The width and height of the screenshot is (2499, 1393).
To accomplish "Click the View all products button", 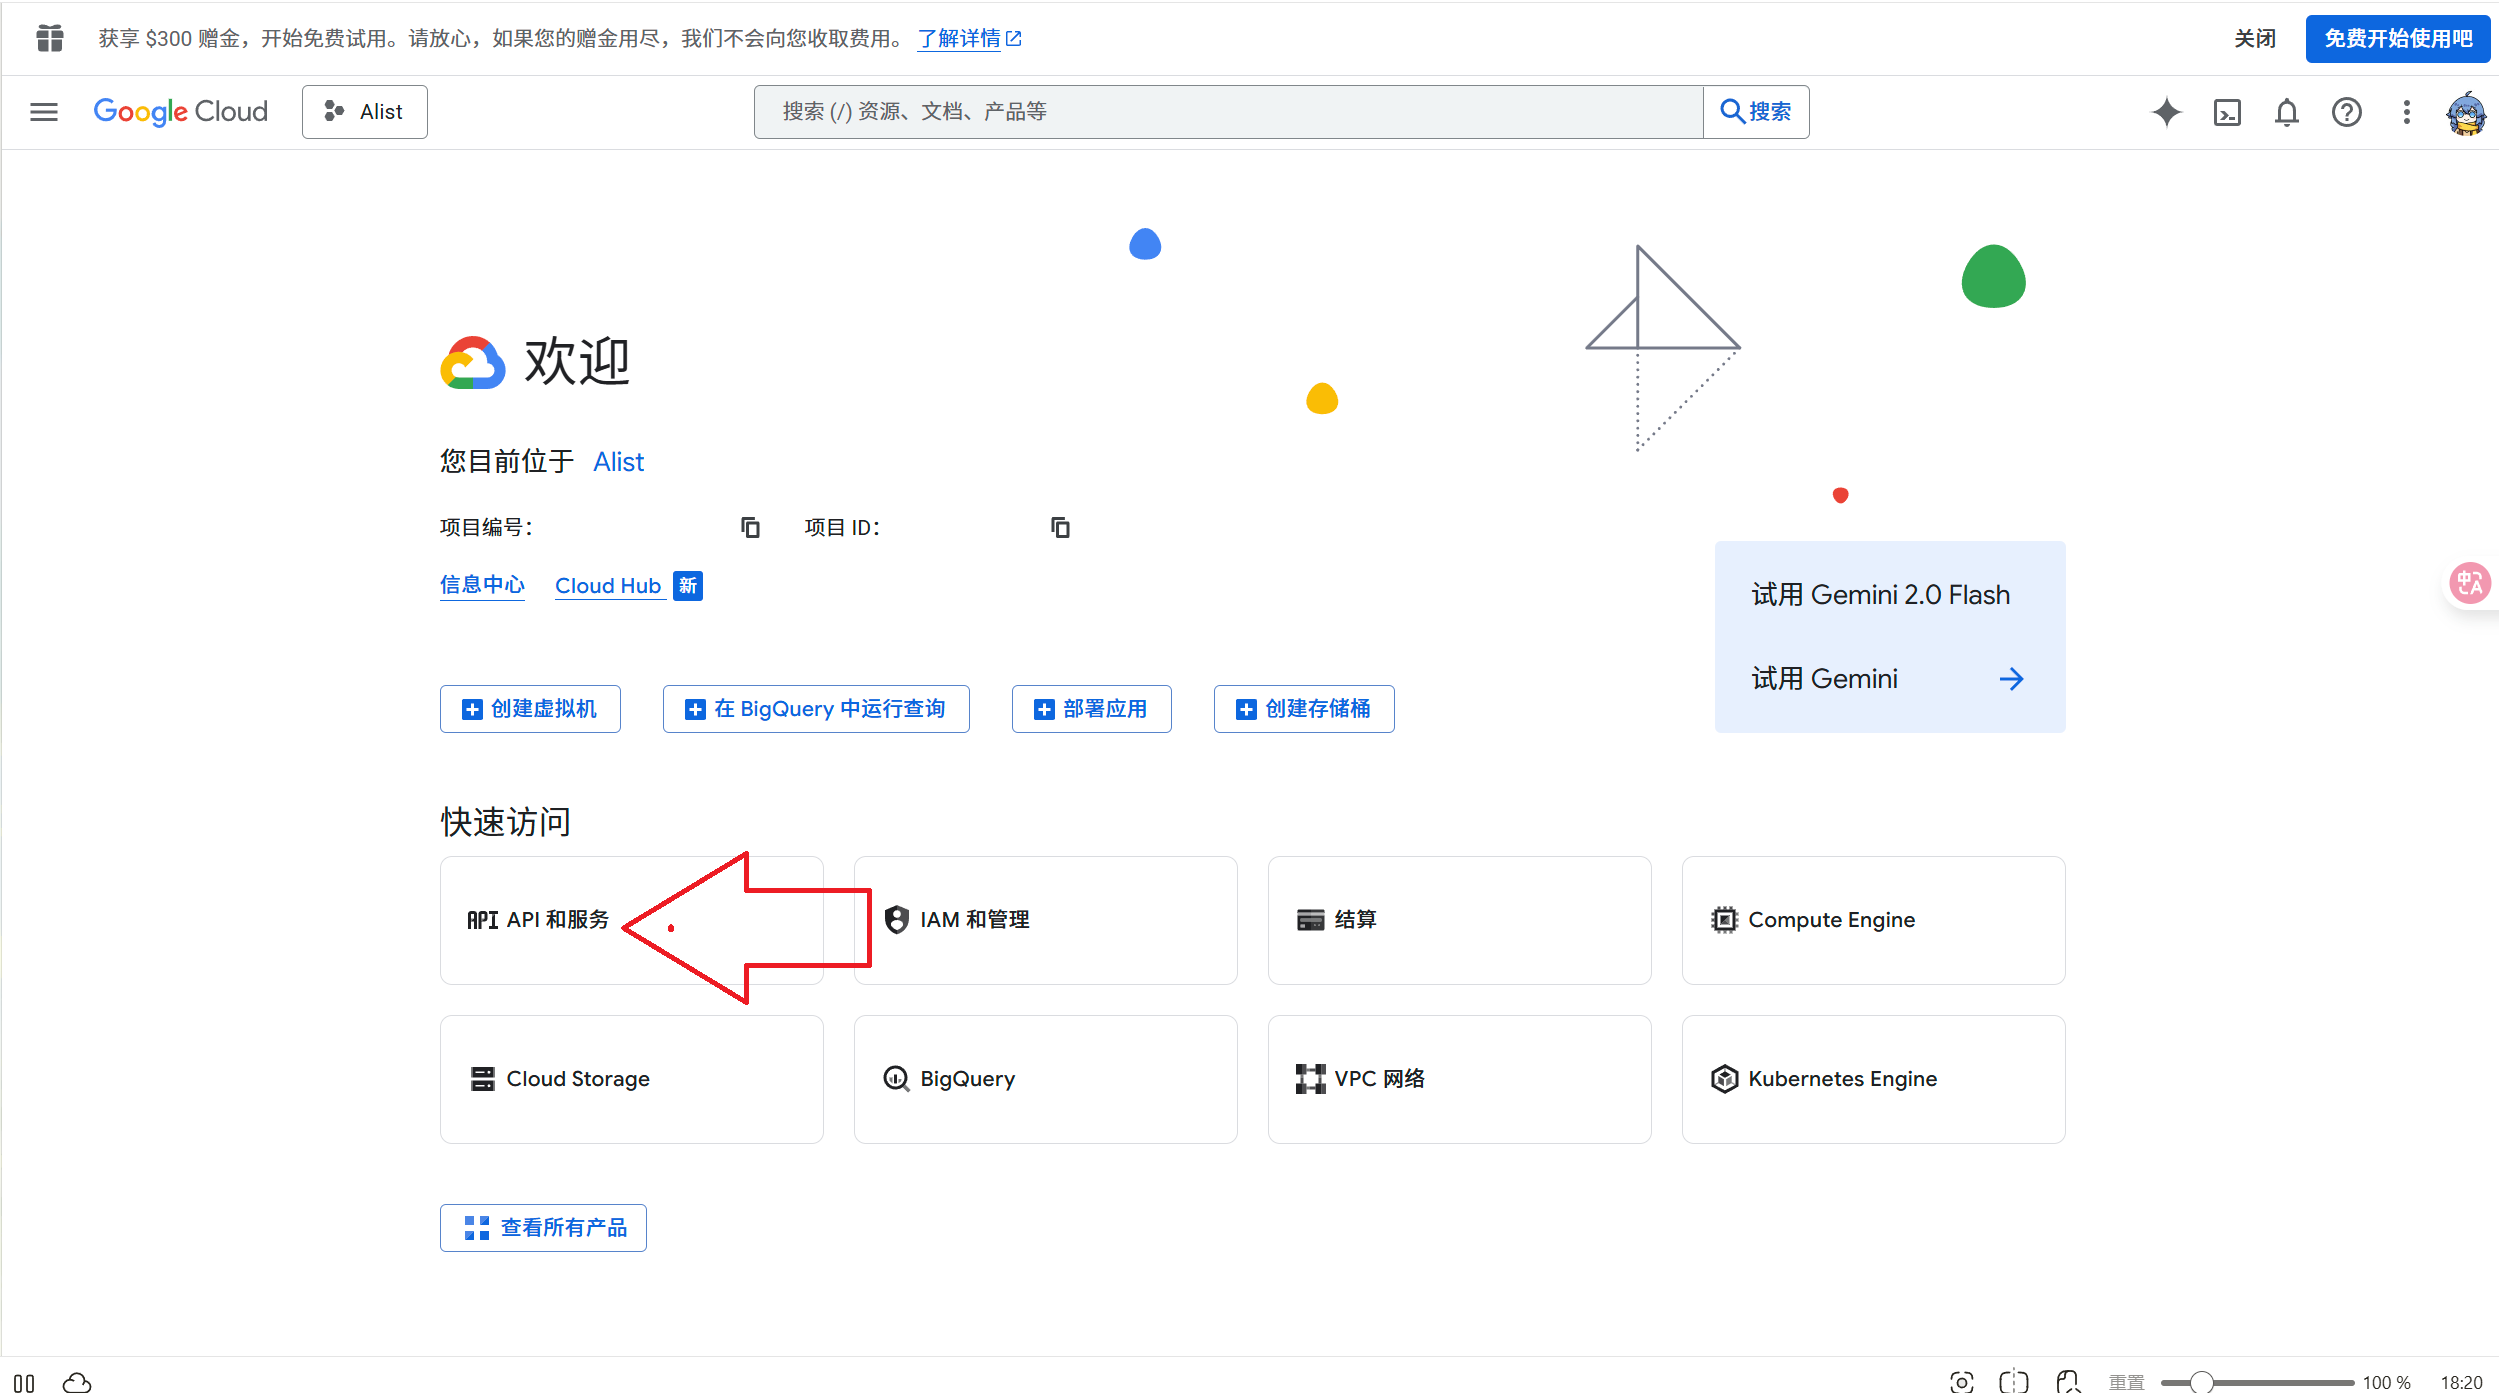I will click(543, 1228).
